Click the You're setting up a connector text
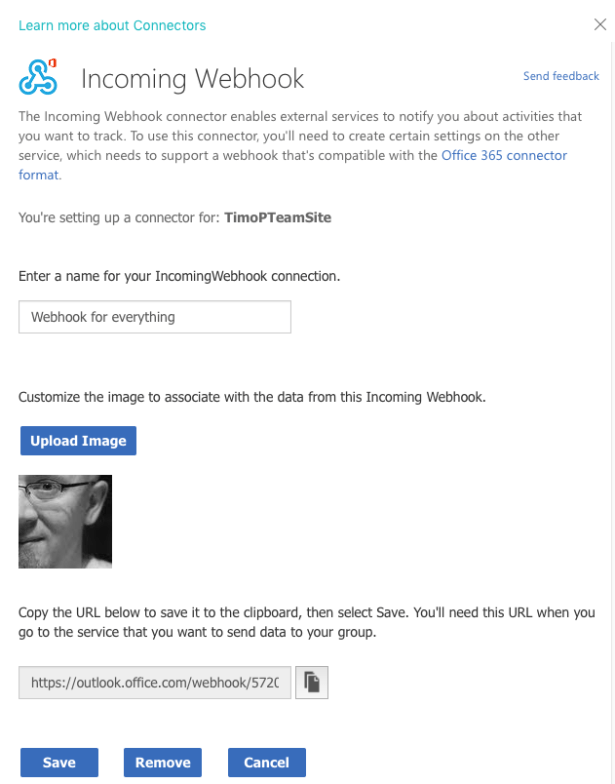 (x=120, y=216)
